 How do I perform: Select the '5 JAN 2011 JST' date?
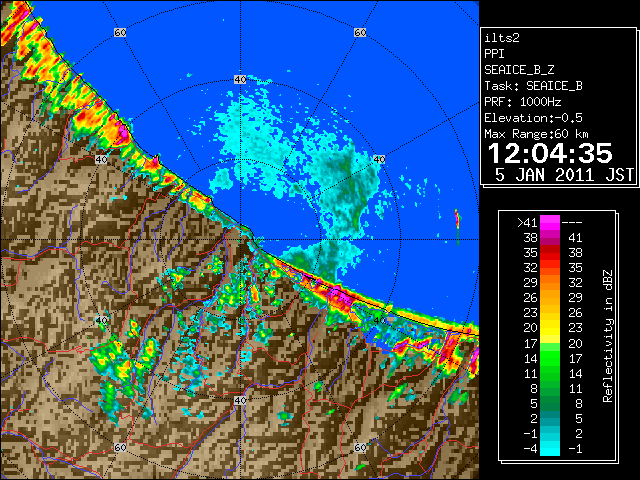(x=565, y=175)
